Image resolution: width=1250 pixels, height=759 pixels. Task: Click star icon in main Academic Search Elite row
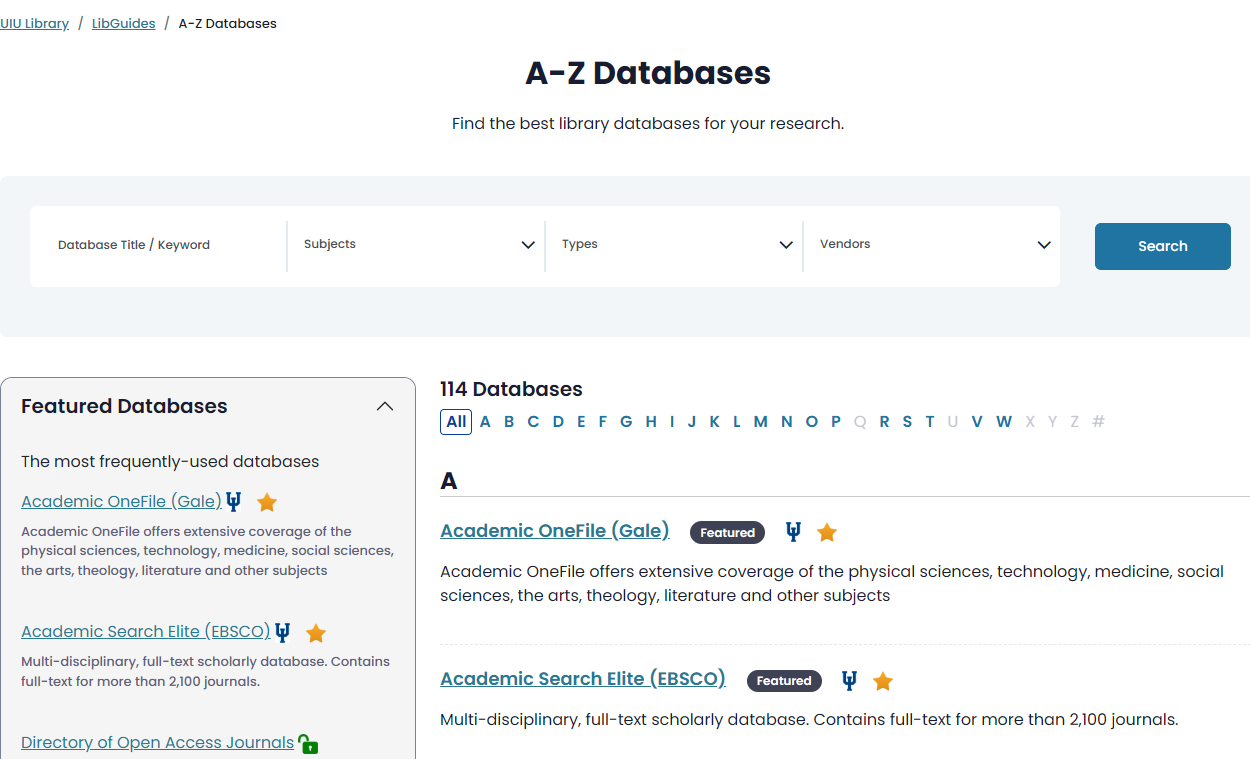(883, 681)
